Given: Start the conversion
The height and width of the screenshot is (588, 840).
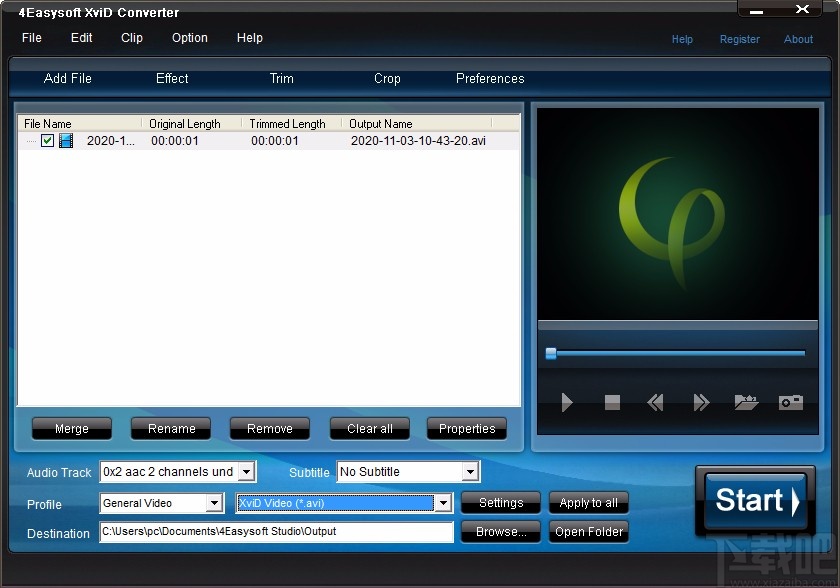Looking at the screenshot, I should tap(754, 500).
